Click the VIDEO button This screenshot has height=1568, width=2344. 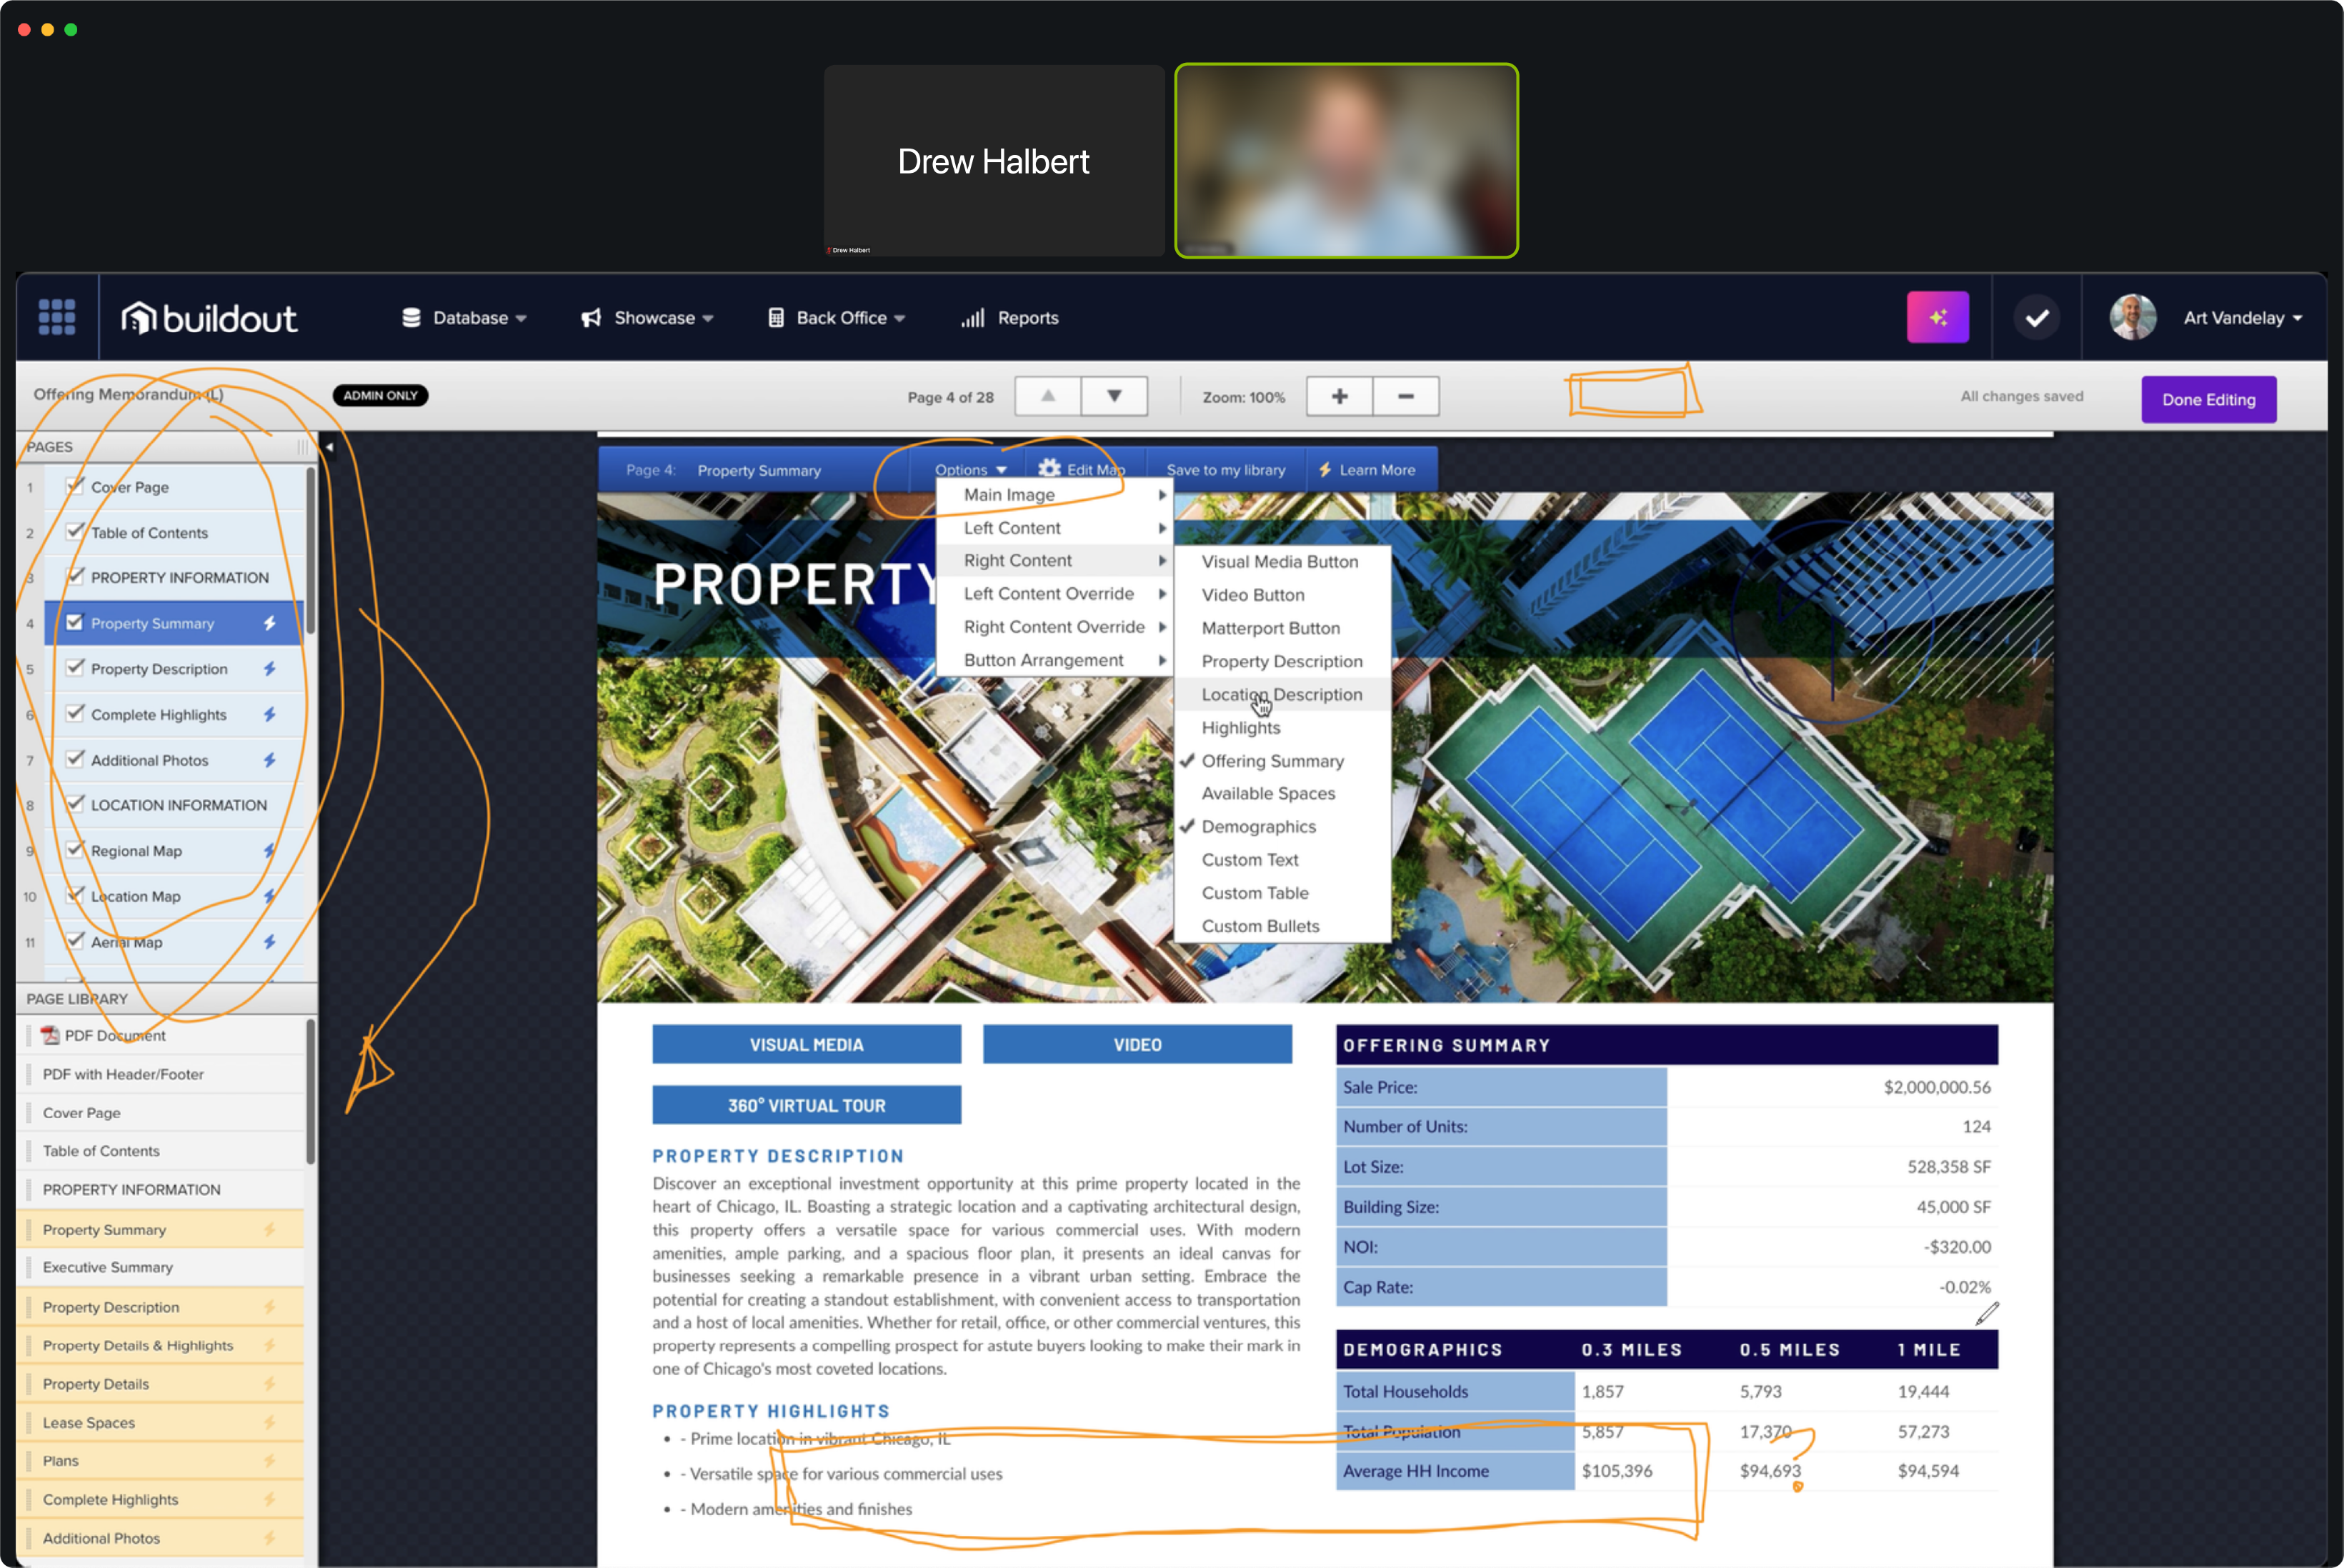coord(1137,1044)
